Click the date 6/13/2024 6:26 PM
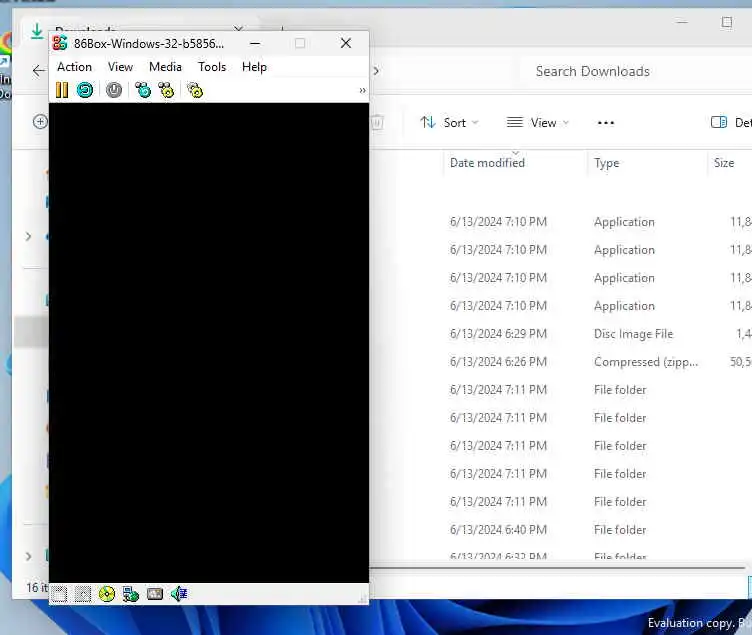Image resolution: width=752 pixels, height=635 pixels. click(x=498, y=362)
